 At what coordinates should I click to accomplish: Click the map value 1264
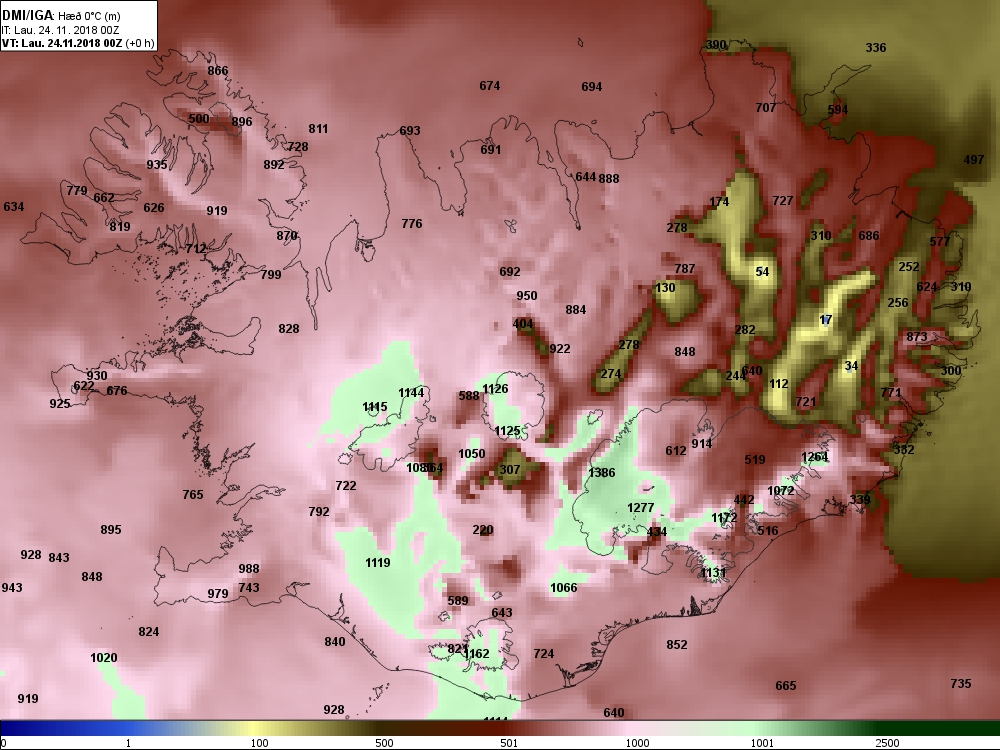(x=815, y=457)
